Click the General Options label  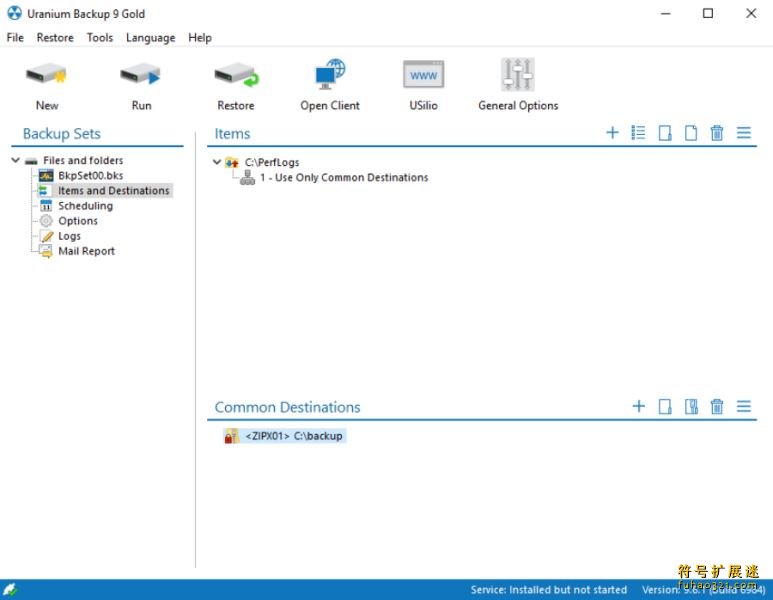tap(518, 106)
